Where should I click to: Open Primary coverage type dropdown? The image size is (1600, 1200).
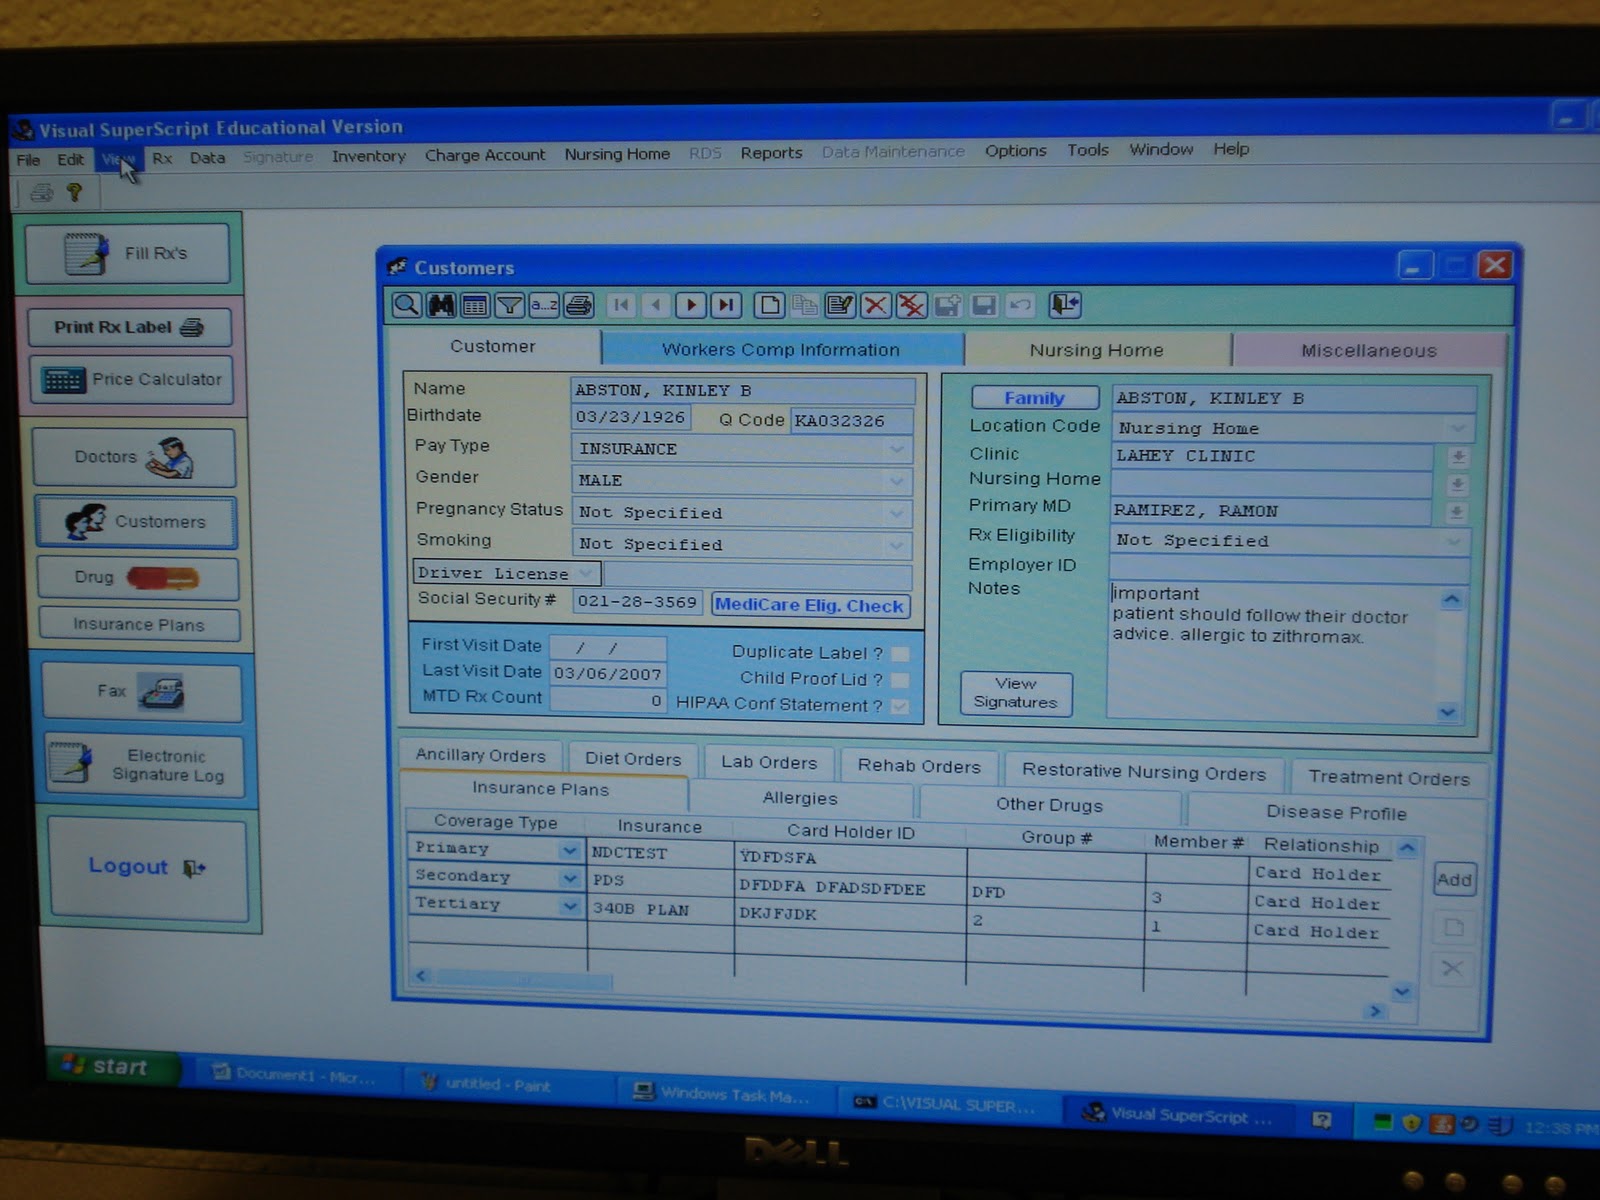click(x=570, y=850)
